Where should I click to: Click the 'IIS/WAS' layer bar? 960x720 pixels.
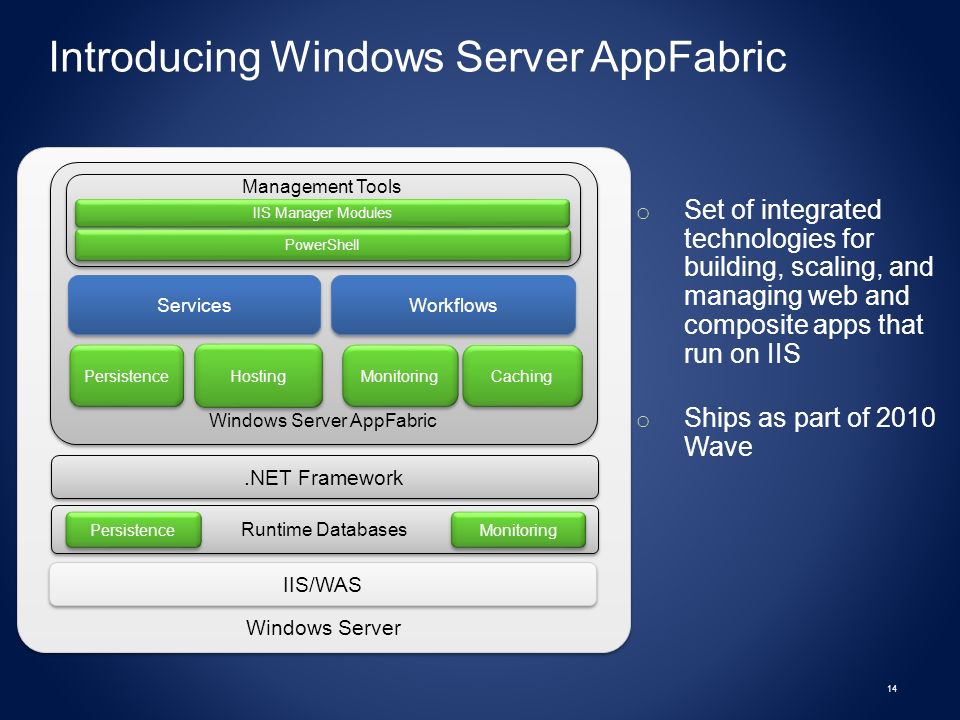323,585
